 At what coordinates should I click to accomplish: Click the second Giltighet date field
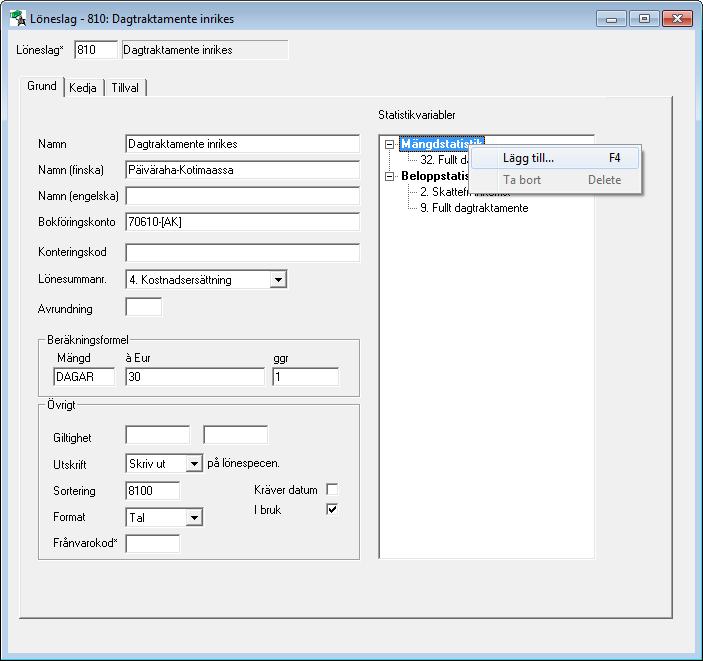coord(235,435)
